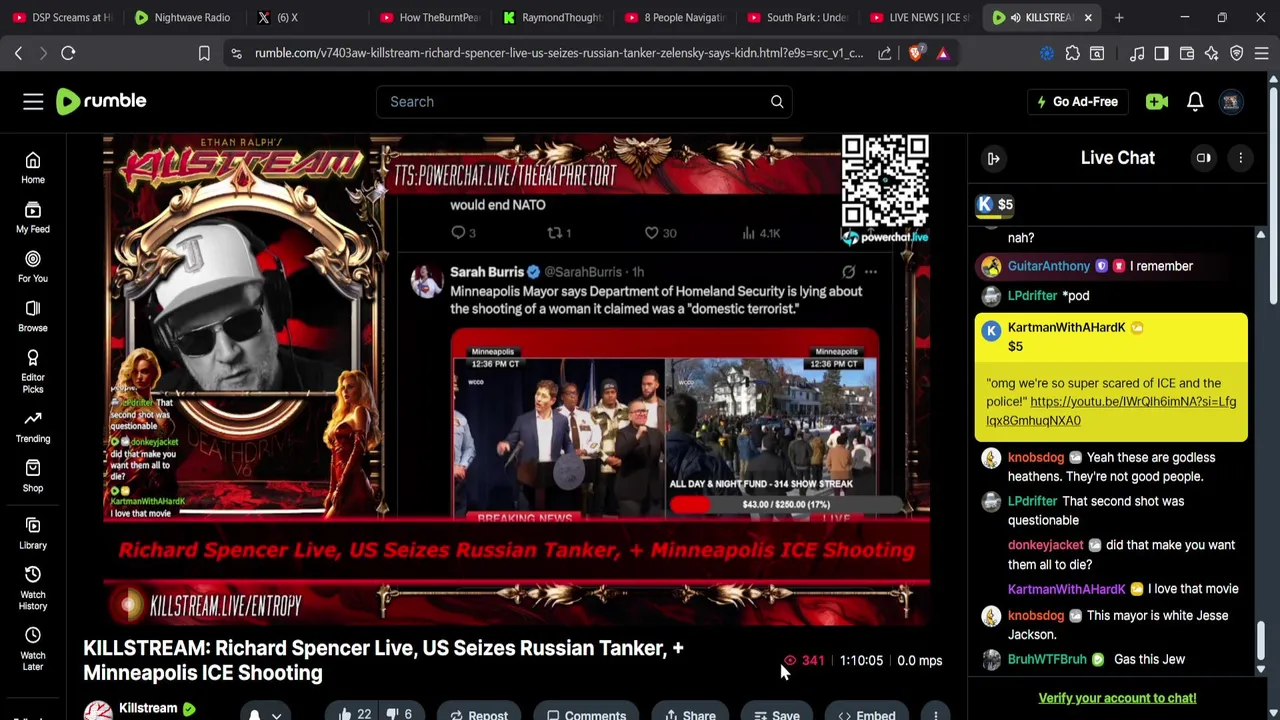Click the Live Chat scrollbar thumb
The width and height of the screenshot is (1280, 720).
click(1260, 640)
